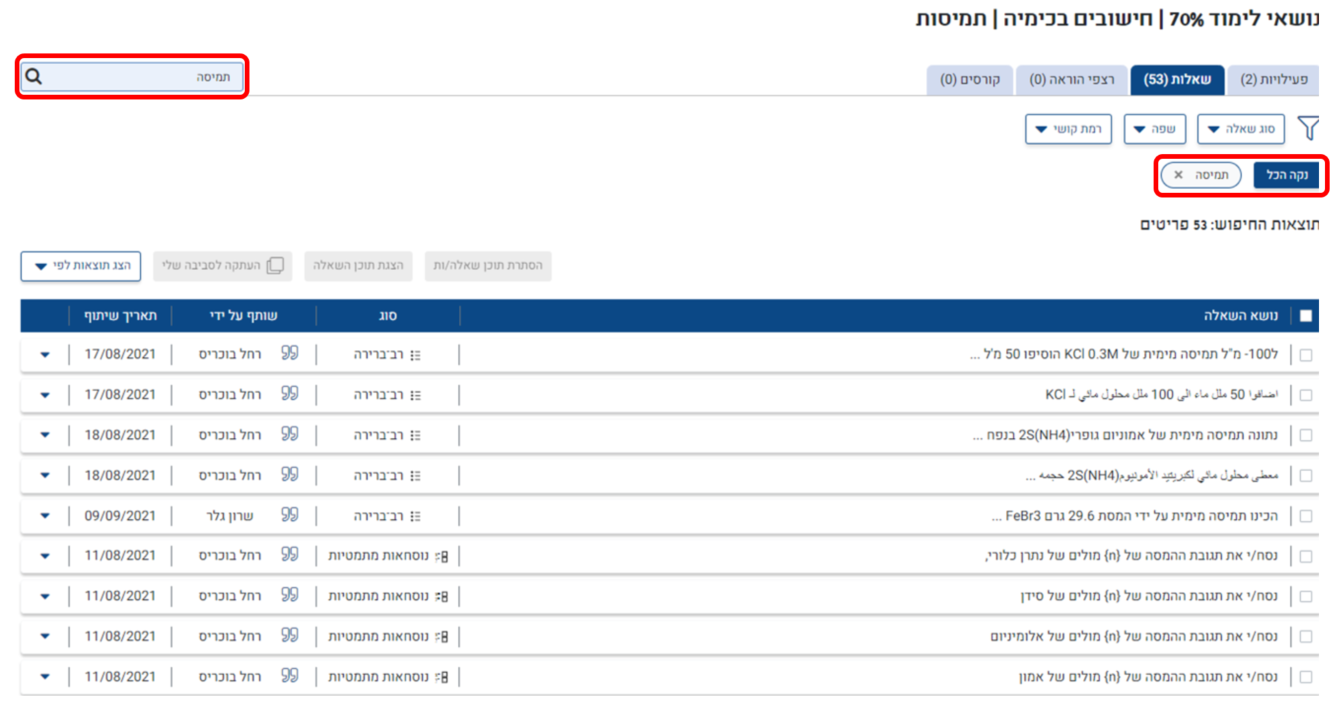Check the box for the FeBr3 question
The height and width of the screenshot is (711, 1338).
tap(1305, 516)
